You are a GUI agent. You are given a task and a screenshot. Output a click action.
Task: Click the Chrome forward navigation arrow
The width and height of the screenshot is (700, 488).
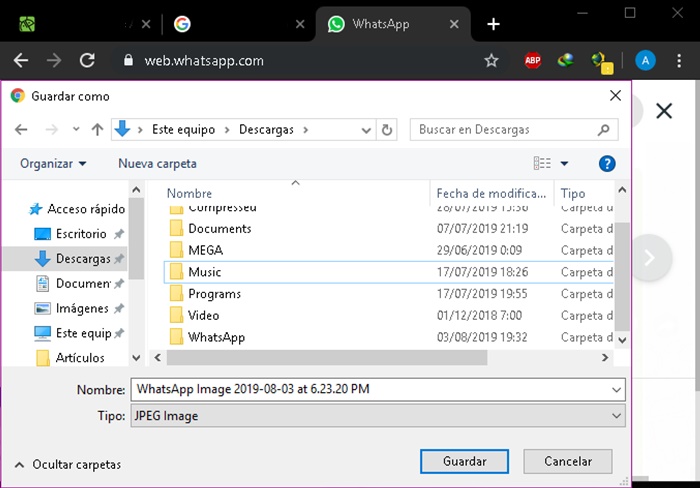[54, 60]
